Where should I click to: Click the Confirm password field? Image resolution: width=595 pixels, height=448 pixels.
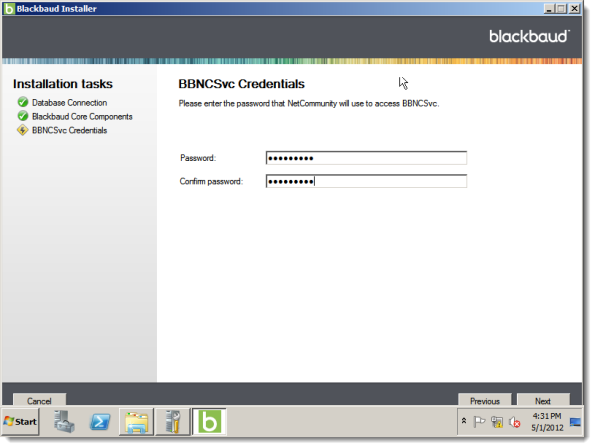click(x=366, y=181)
